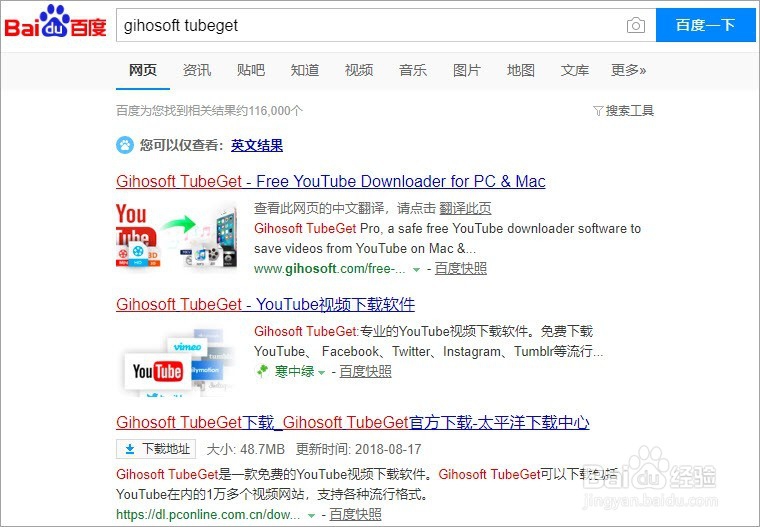Click the Baidu logo
Image resolution: width=760 pixels, height=527 pixels.
click(55, 22)
